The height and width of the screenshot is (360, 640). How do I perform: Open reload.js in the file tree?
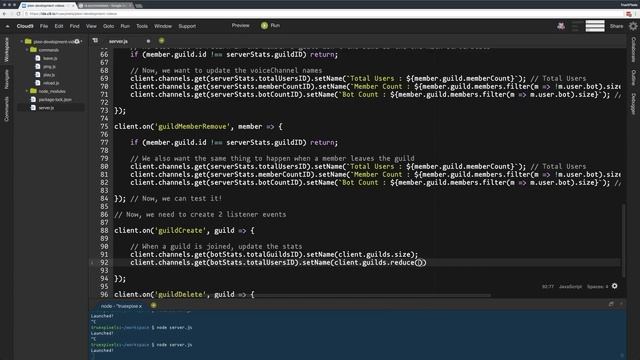[x=51, y=83]
